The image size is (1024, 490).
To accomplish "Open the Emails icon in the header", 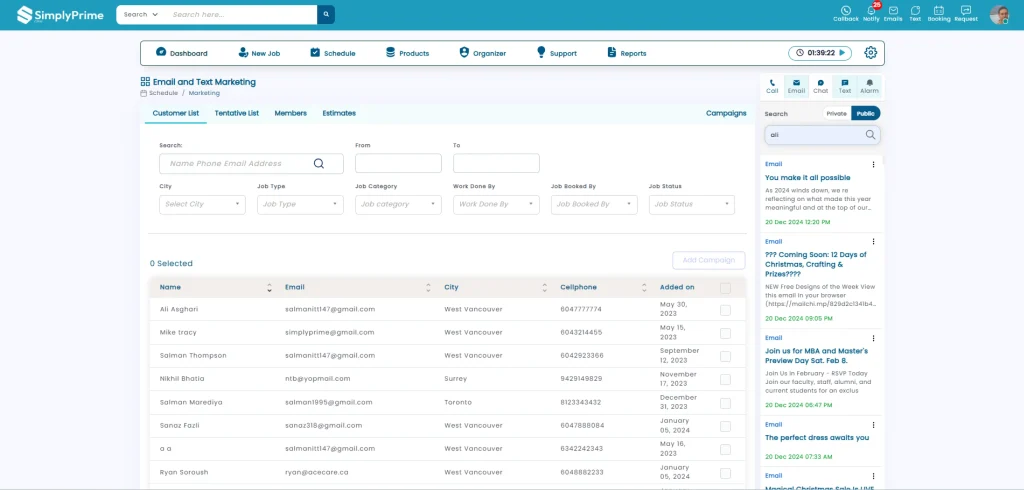I will [893, 14].
